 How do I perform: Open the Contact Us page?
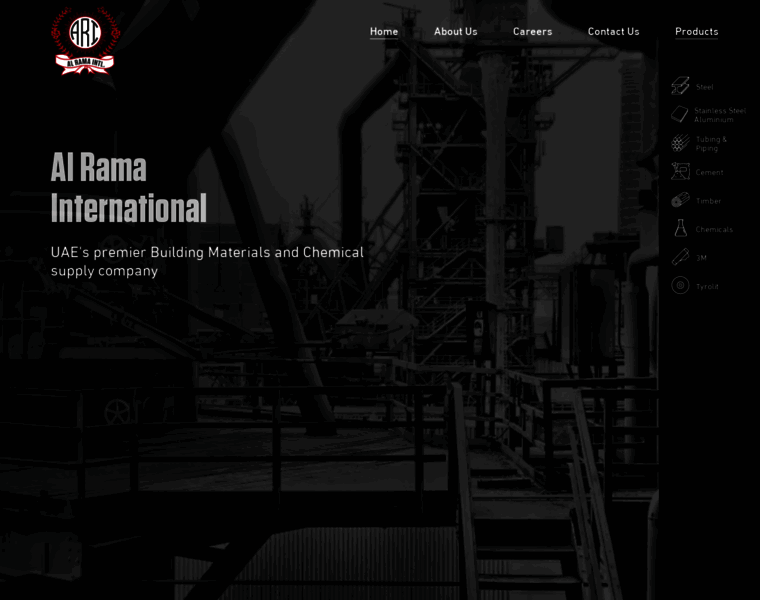click(x=614, y=32)
